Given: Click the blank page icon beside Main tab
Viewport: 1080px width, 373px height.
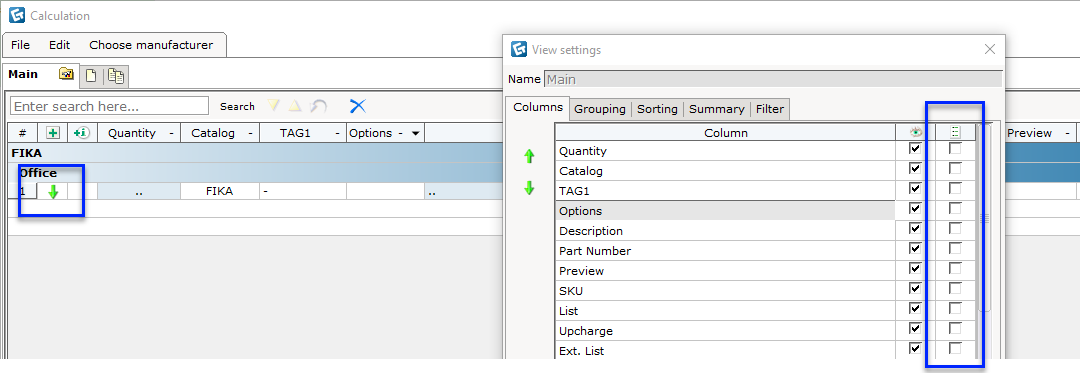Looking at the screenshot, I should point(90,76).
